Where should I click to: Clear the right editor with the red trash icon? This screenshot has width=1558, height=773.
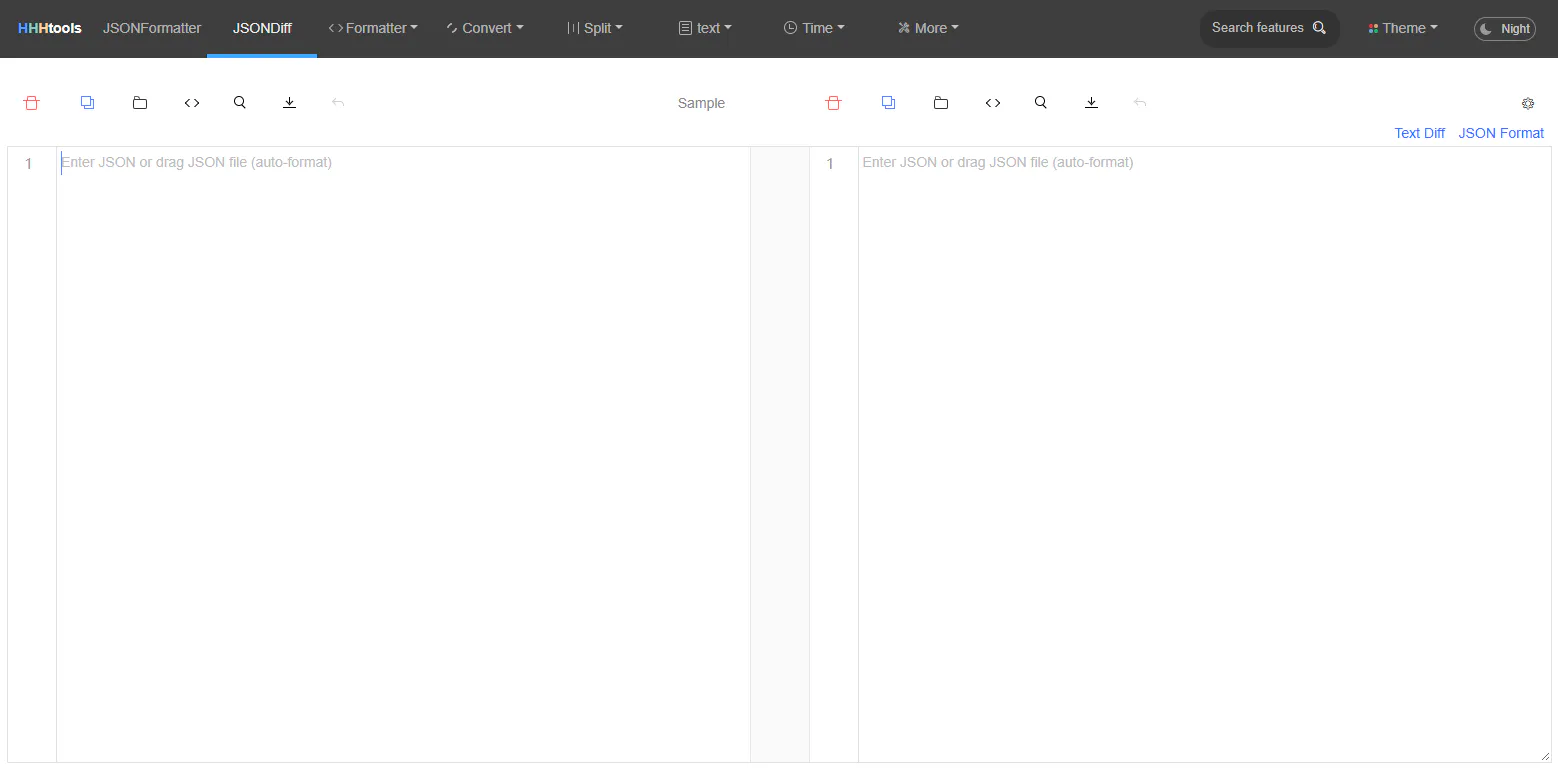point(833,103)
